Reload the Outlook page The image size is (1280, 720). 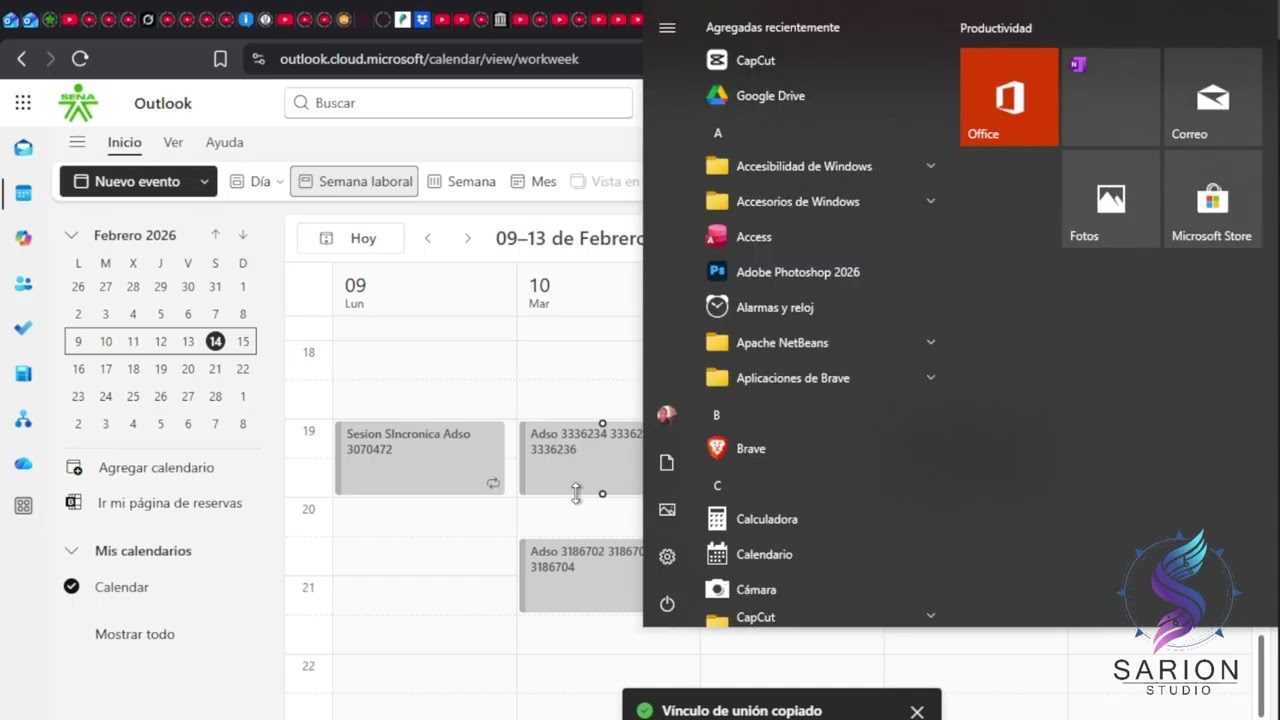[80, 59]
